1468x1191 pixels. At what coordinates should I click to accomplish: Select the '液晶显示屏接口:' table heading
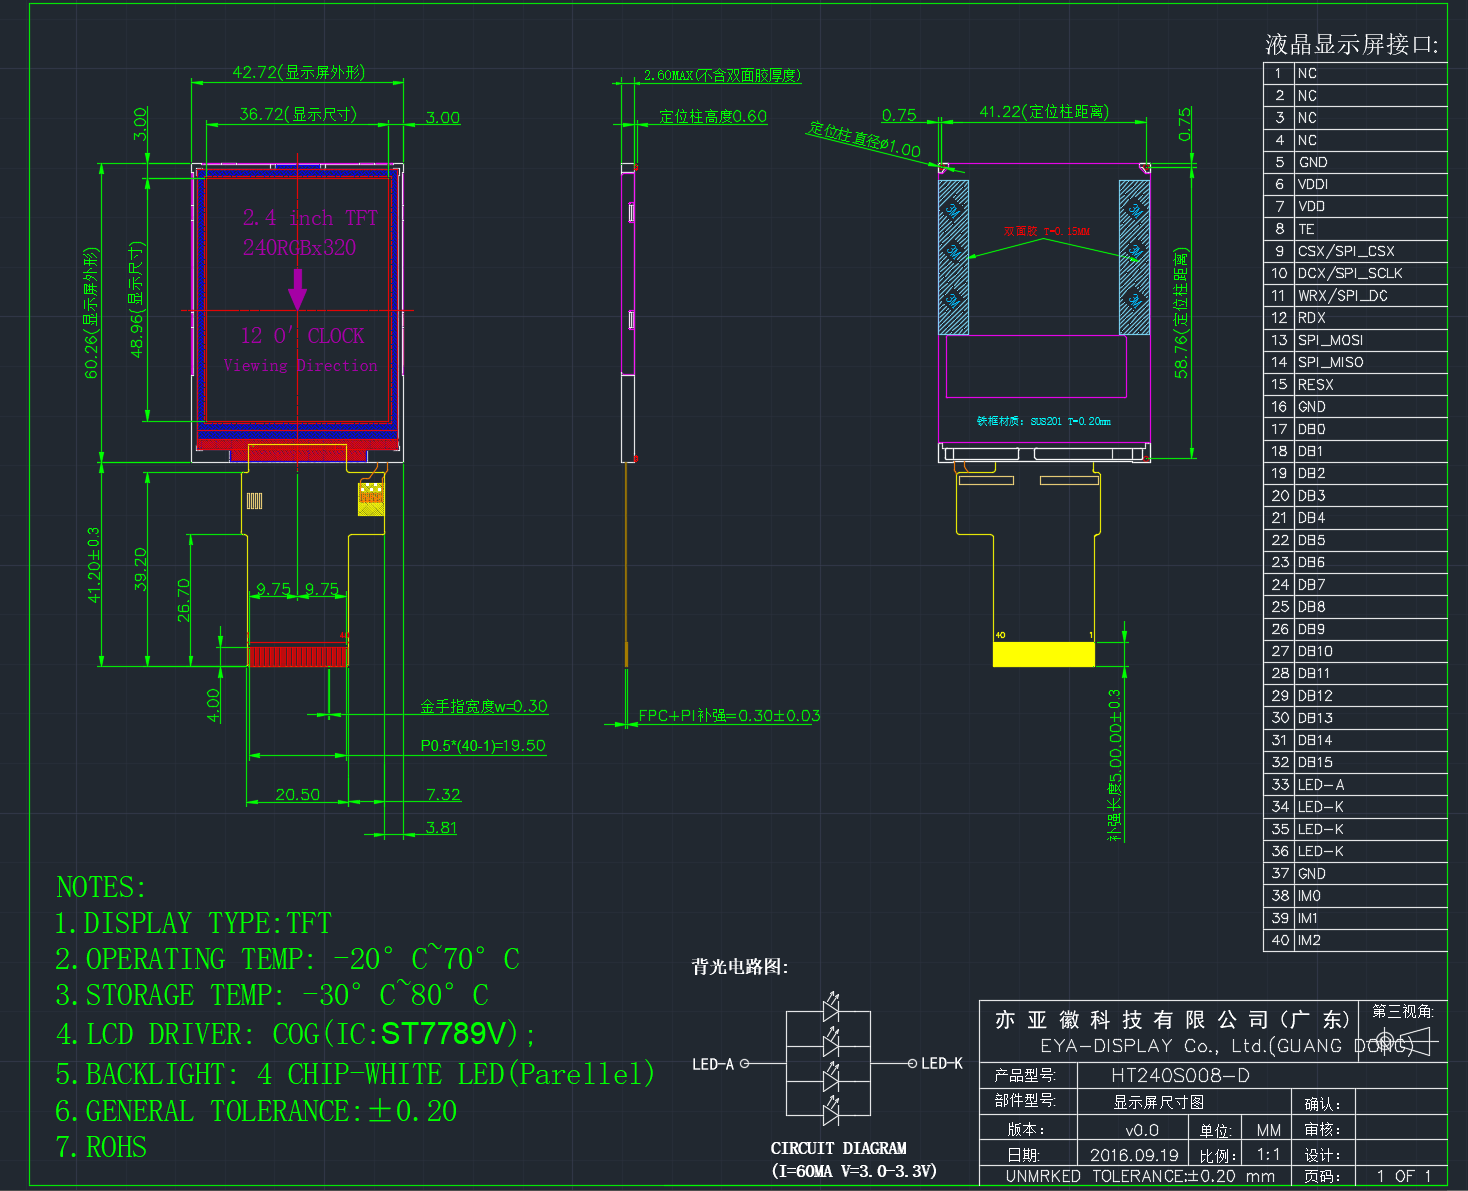1352,44
